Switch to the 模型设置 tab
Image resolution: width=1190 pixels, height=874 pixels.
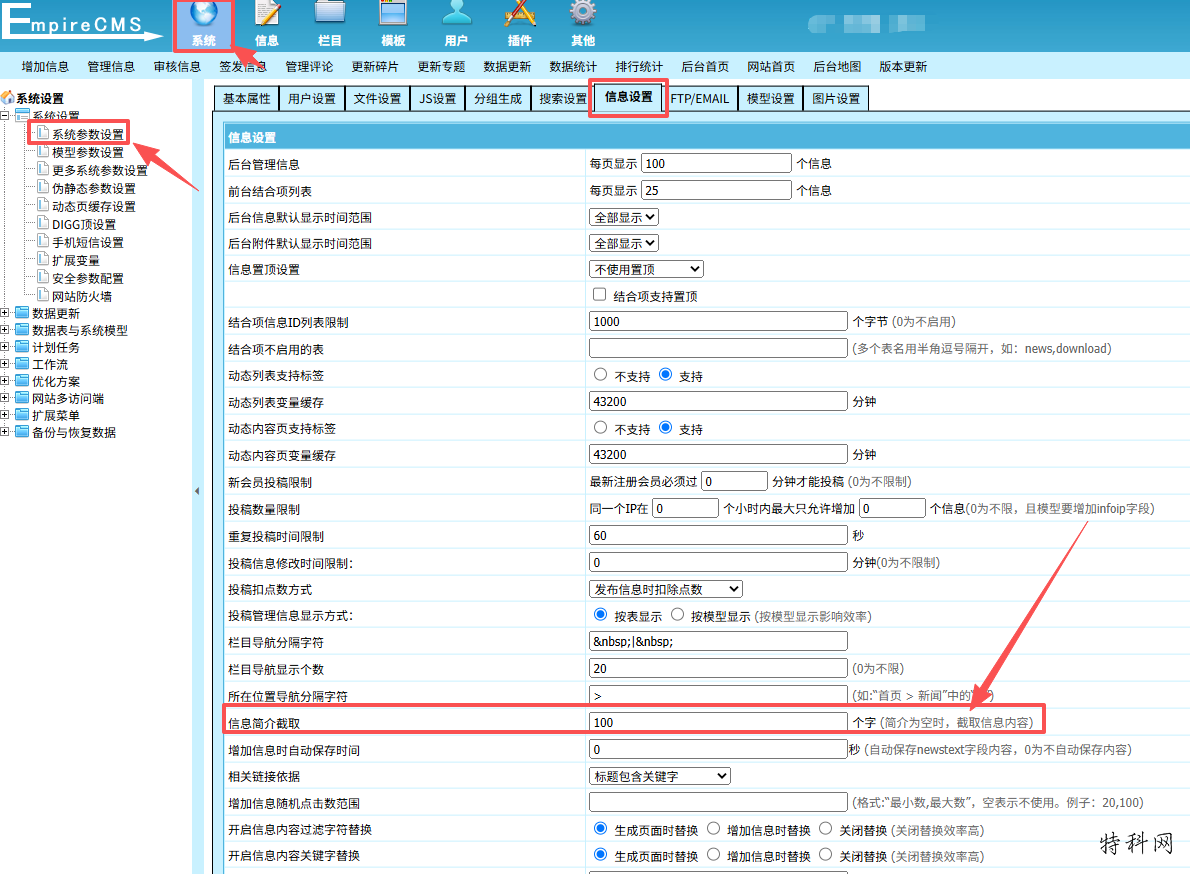point(770,99)
